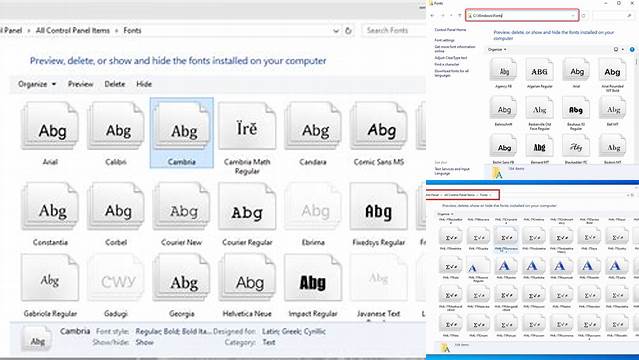
Task: Click highlighted address bar in top-right window
Action: [522, 15]
